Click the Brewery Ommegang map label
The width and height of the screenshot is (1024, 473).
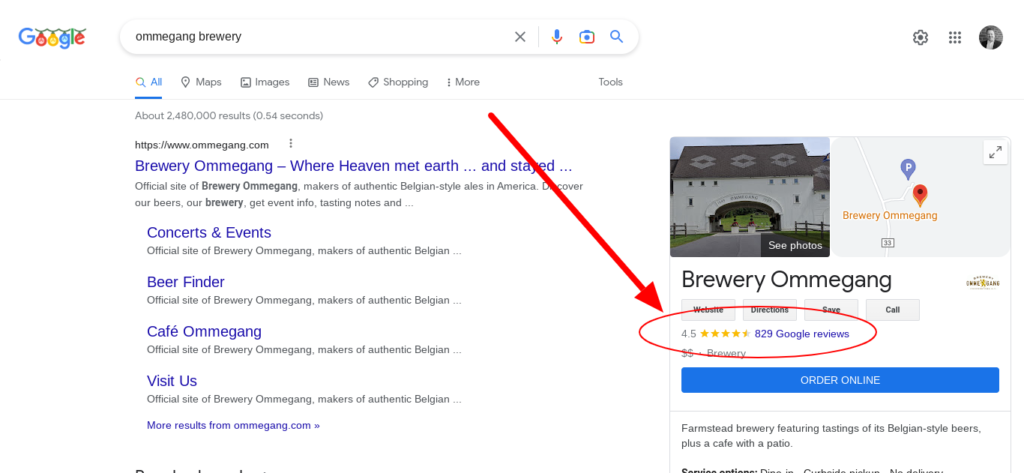click(889, 216)
